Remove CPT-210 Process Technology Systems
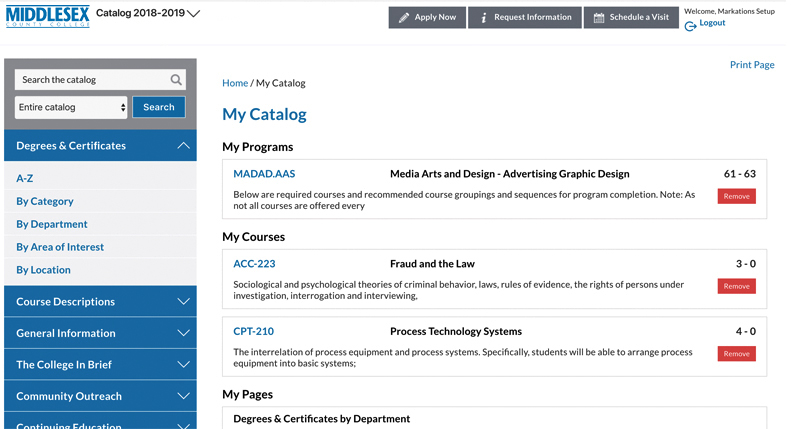This screenshot has height=429, width=795. 736,353
